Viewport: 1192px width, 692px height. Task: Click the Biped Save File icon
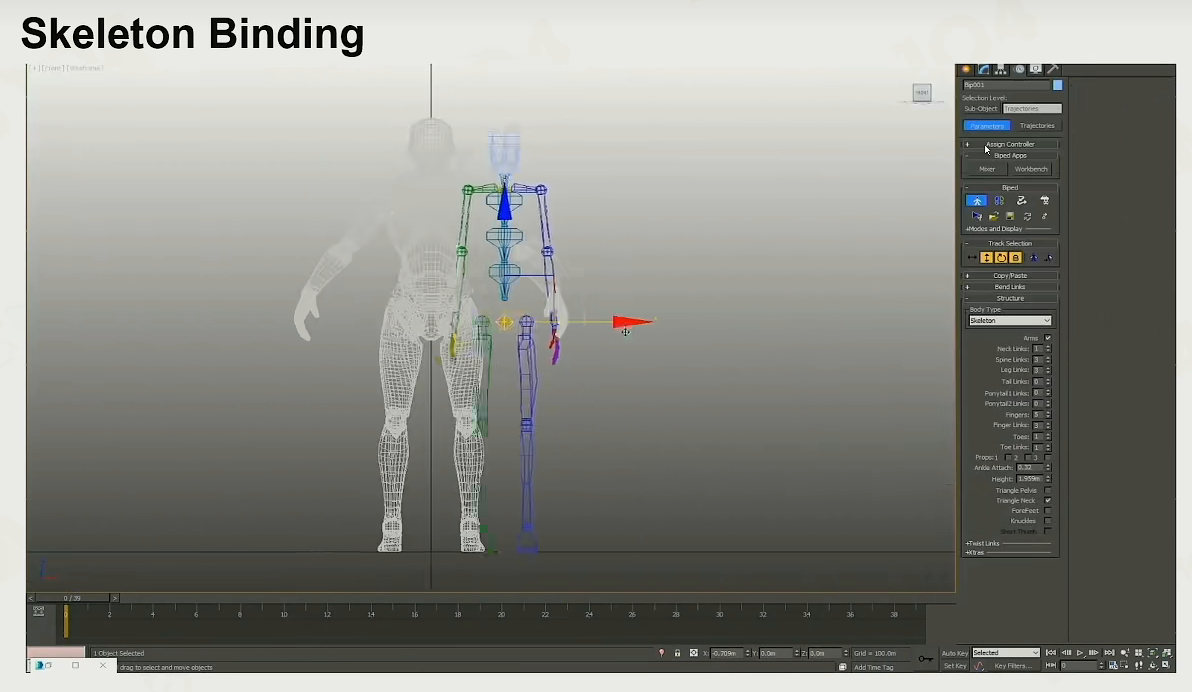pos(1010,217)
